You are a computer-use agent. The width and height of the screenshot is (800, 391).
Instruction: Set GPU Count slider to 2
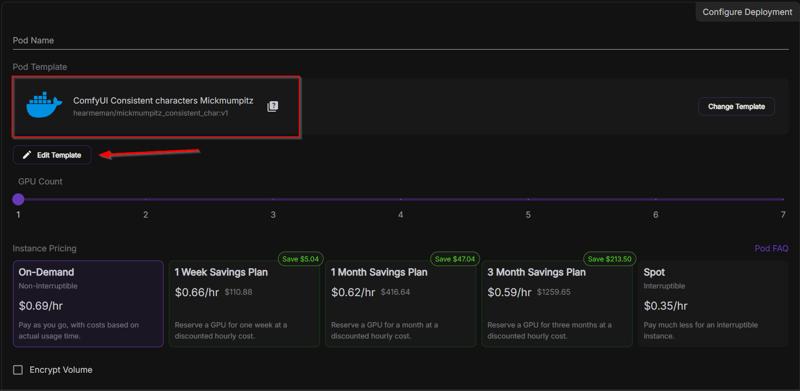(x=146, y=199)
